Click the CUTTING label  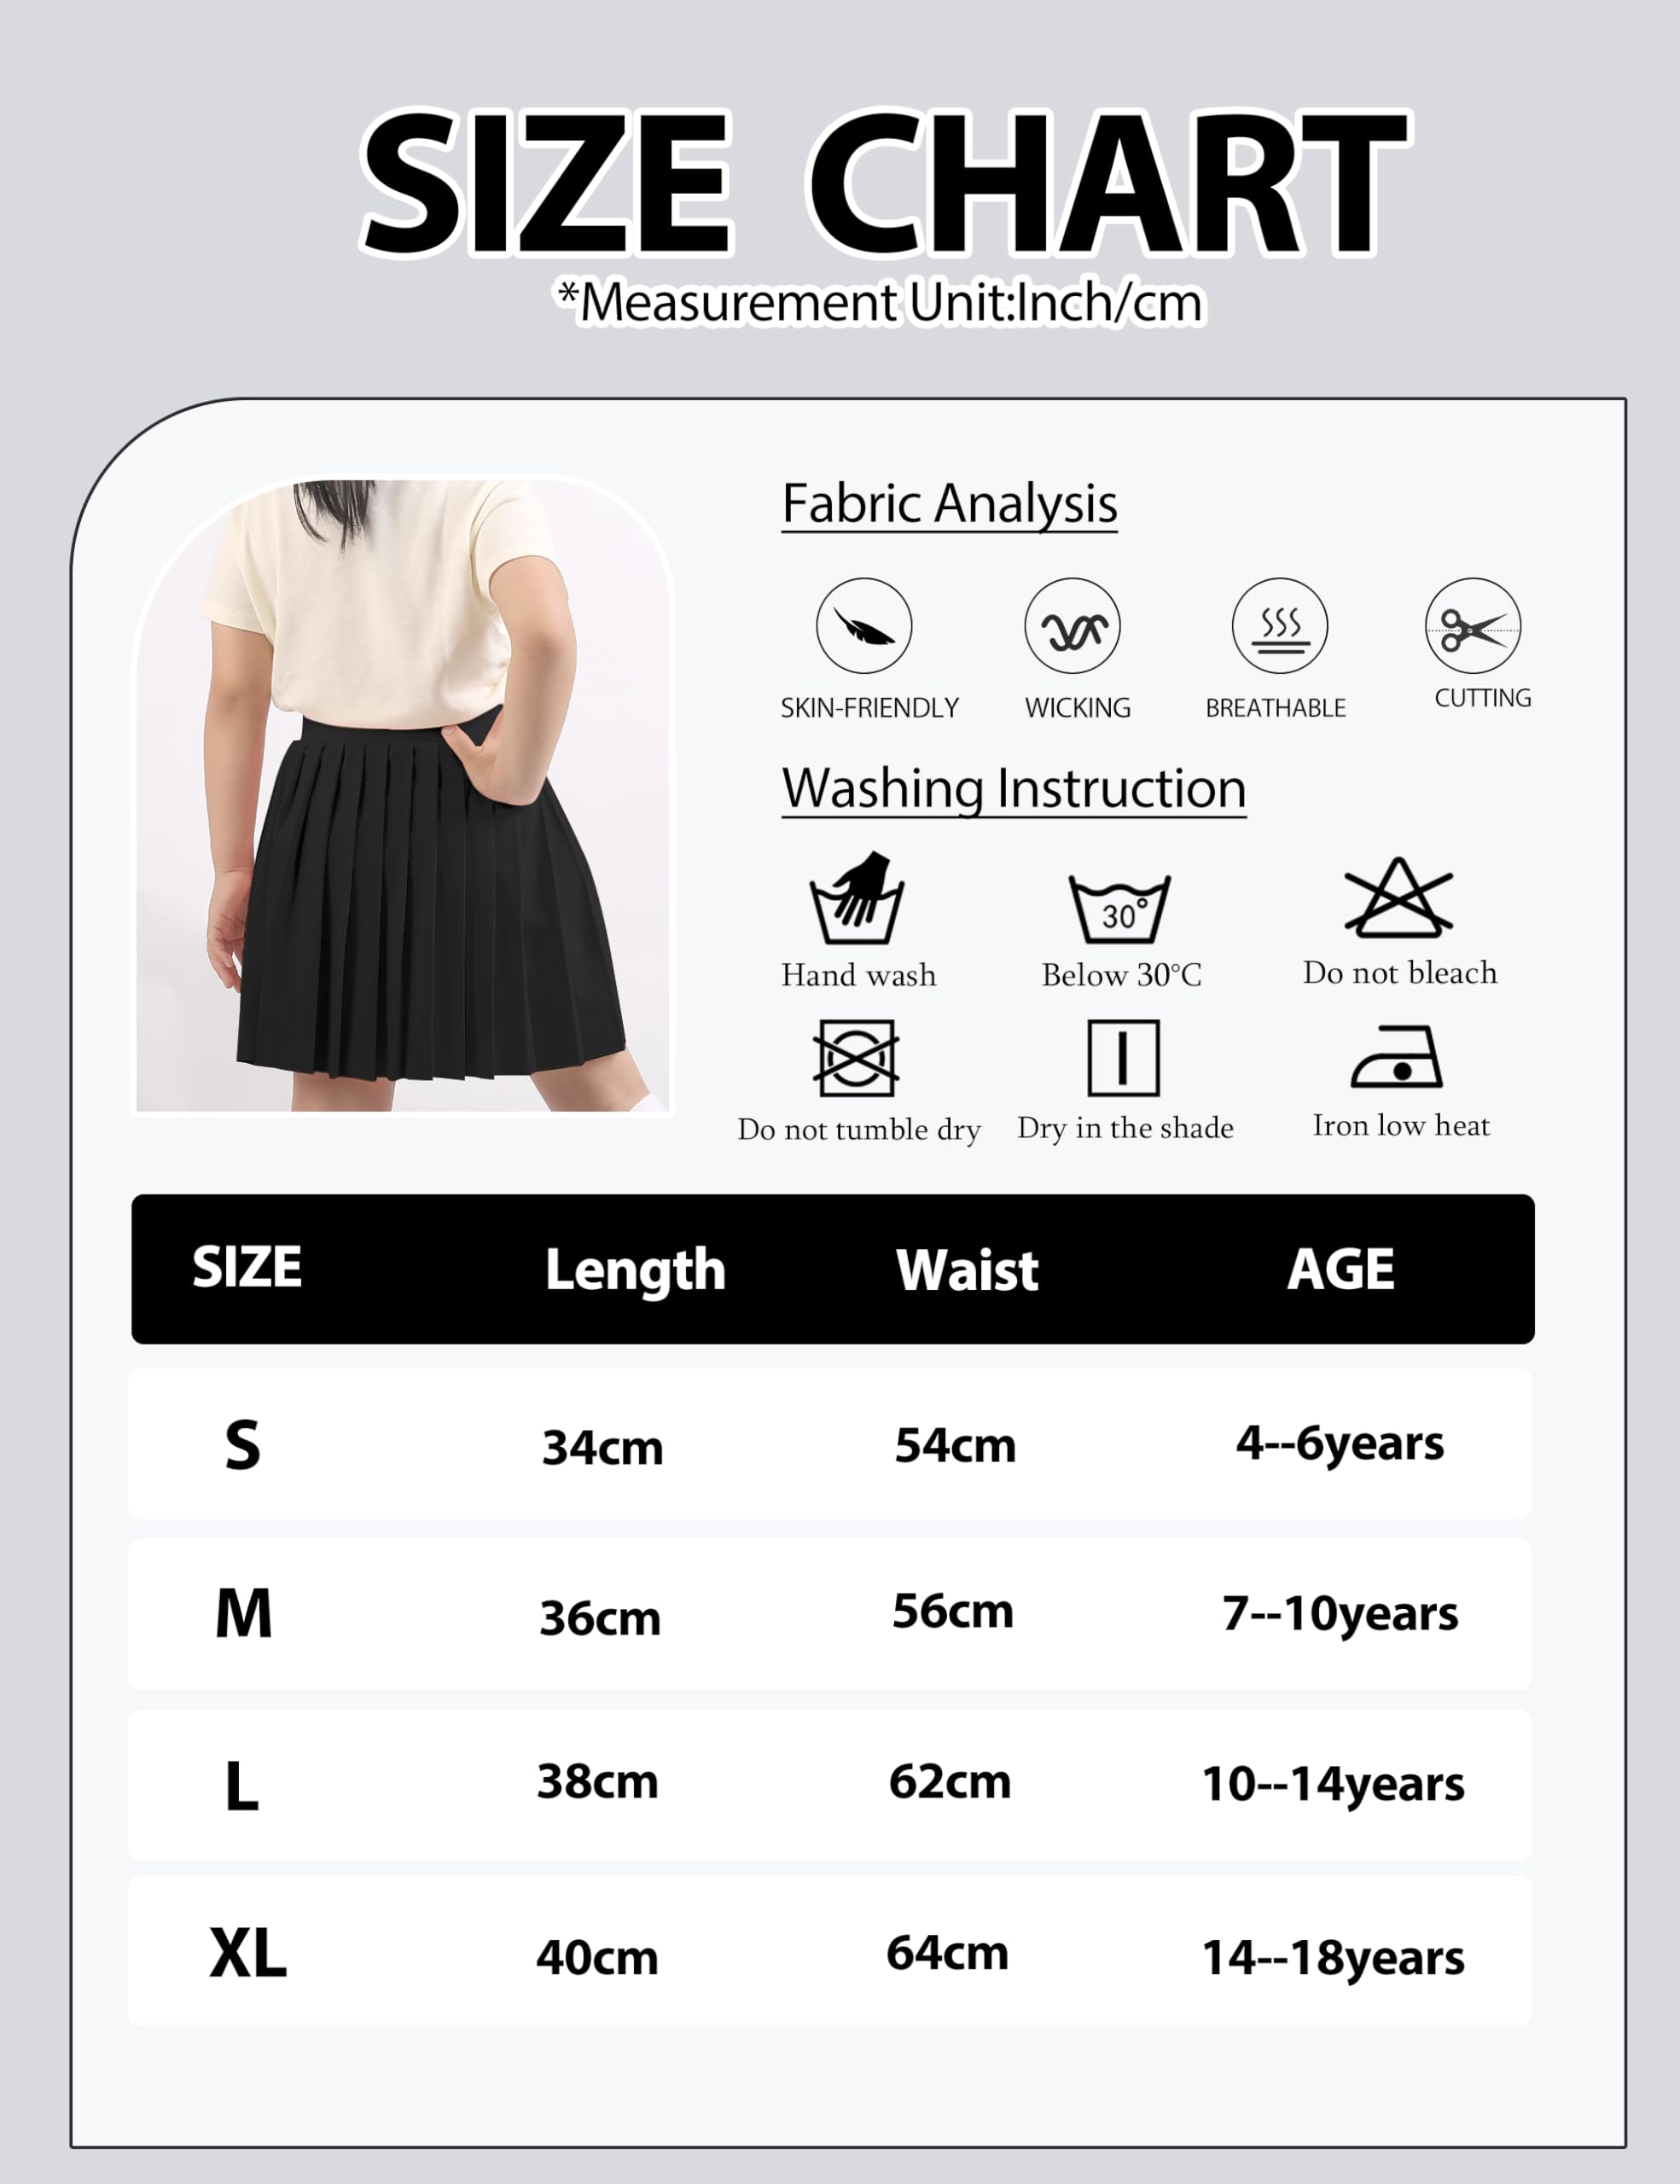coord(1482,698)
